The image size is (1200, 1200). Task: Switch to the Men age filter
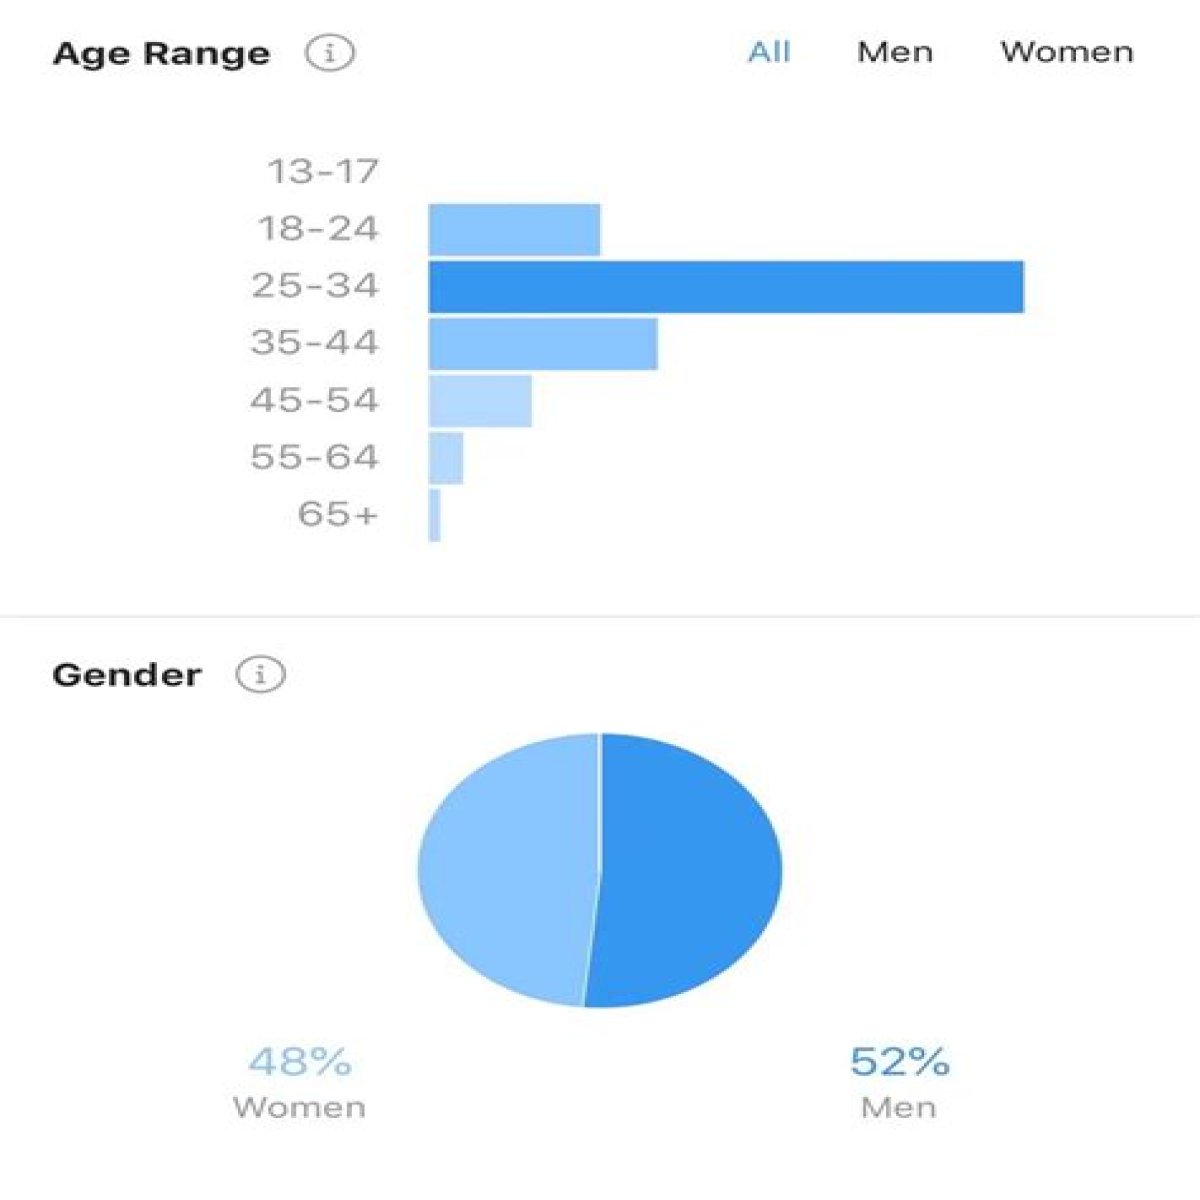(x=895, y=52)
